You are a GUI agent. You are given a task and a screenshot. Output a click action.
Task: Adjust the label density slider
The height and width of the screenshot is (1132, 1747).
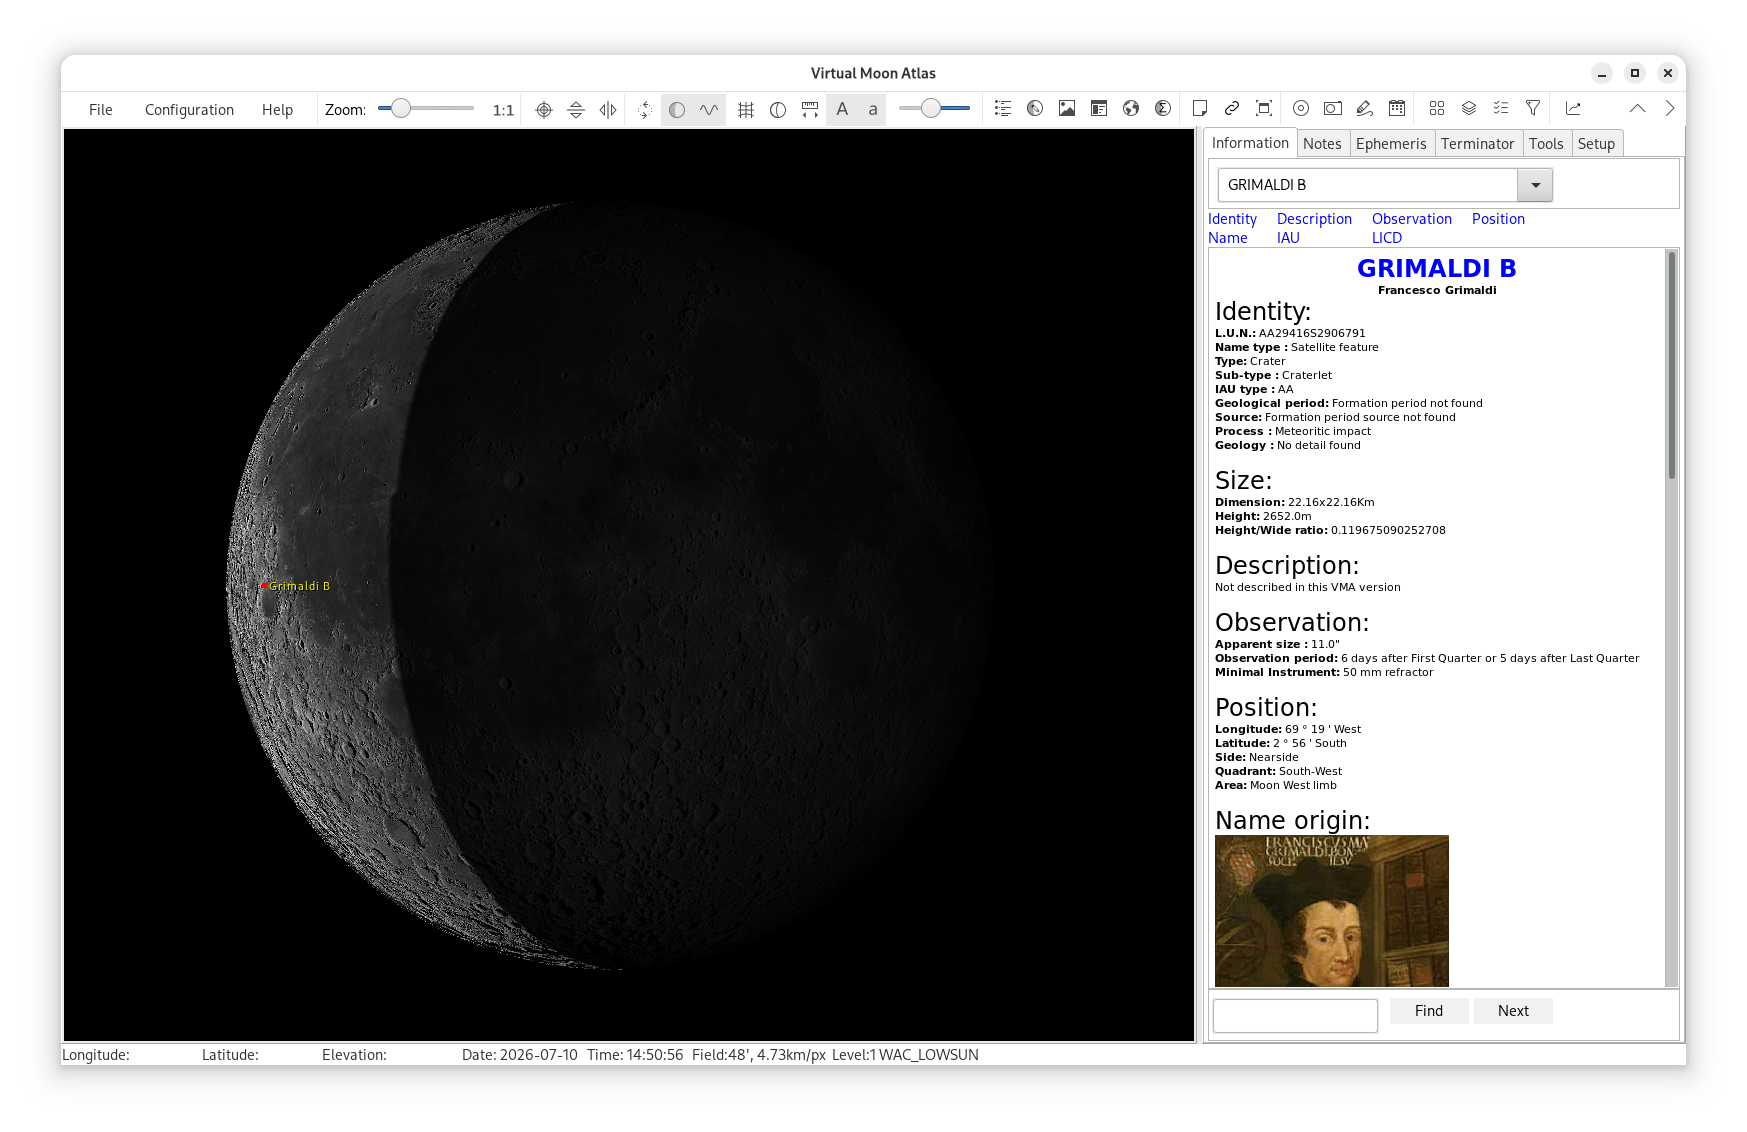[x=934, y=109]
